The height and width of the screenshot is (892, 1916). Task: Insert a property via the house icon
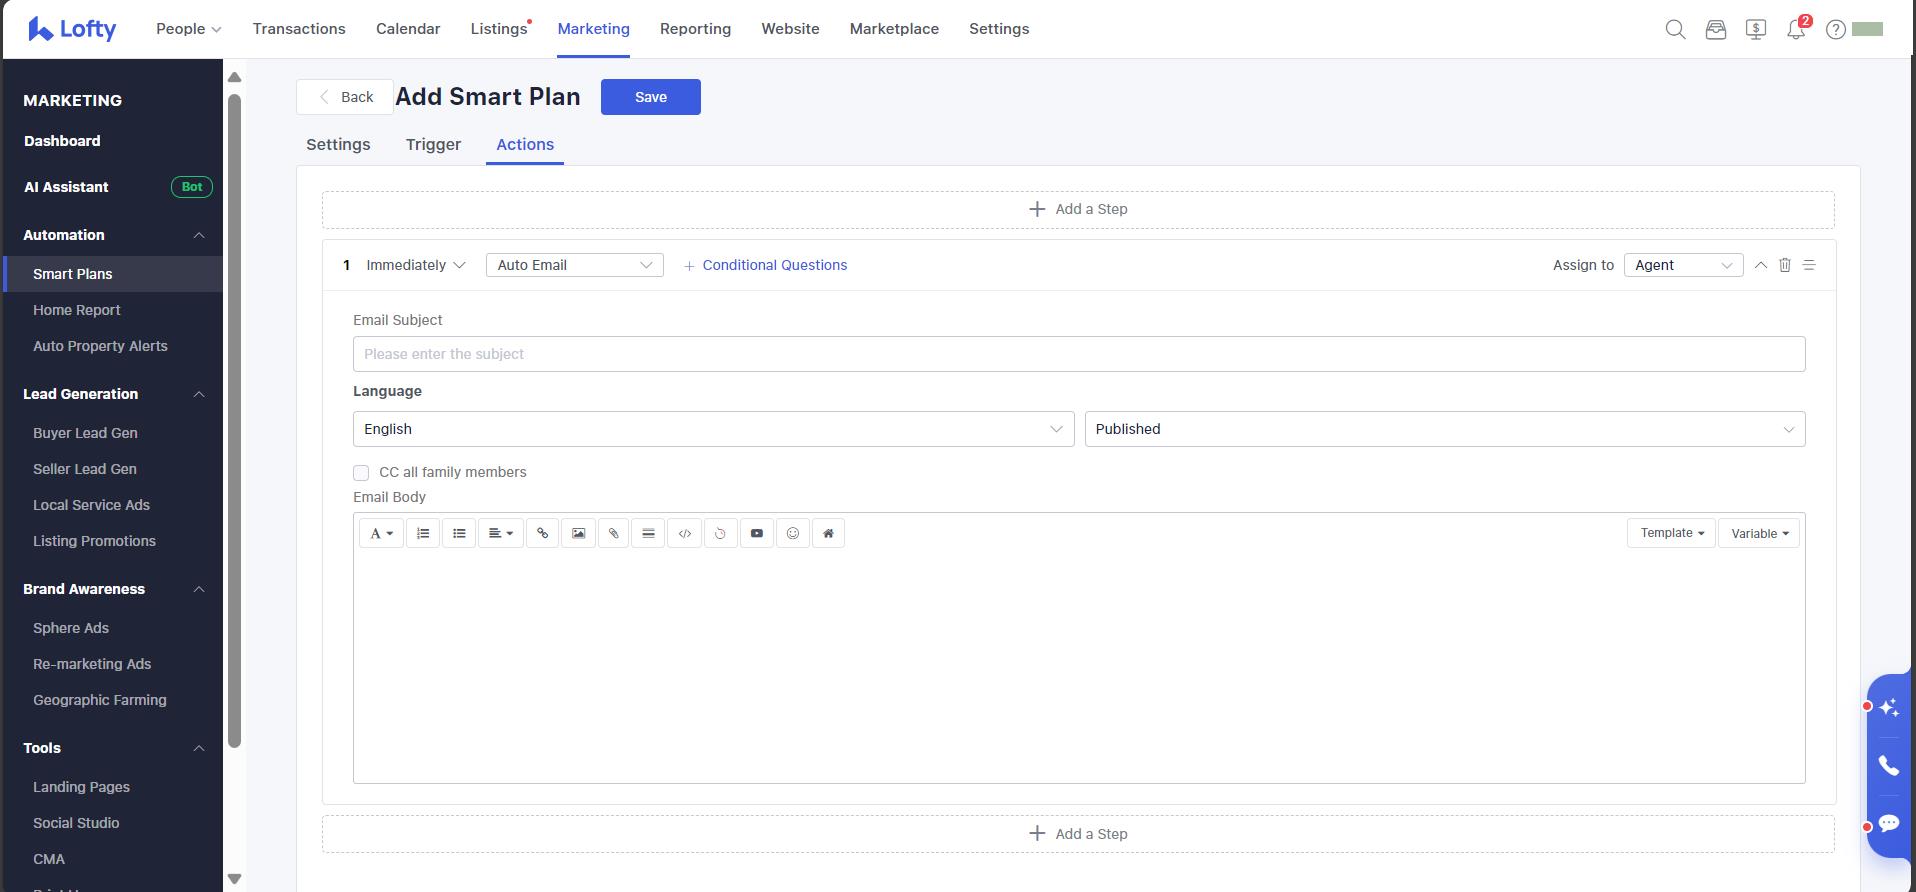[828, 533]
